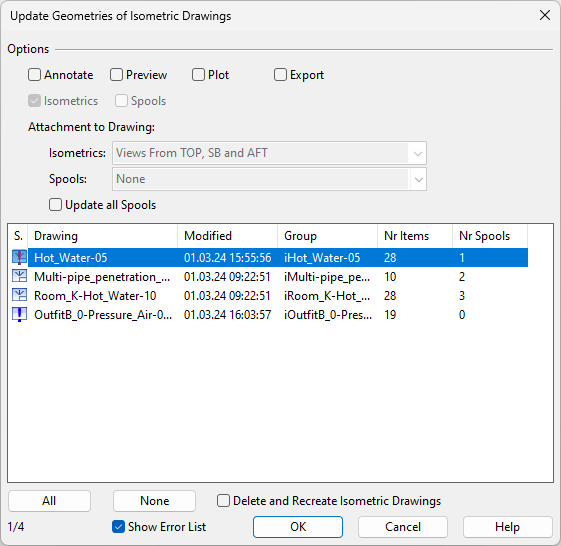Enable Delete and Recreate Isometric Drawings
The image size is (561, 546).
pyautogui.click(x=223, y=501)
